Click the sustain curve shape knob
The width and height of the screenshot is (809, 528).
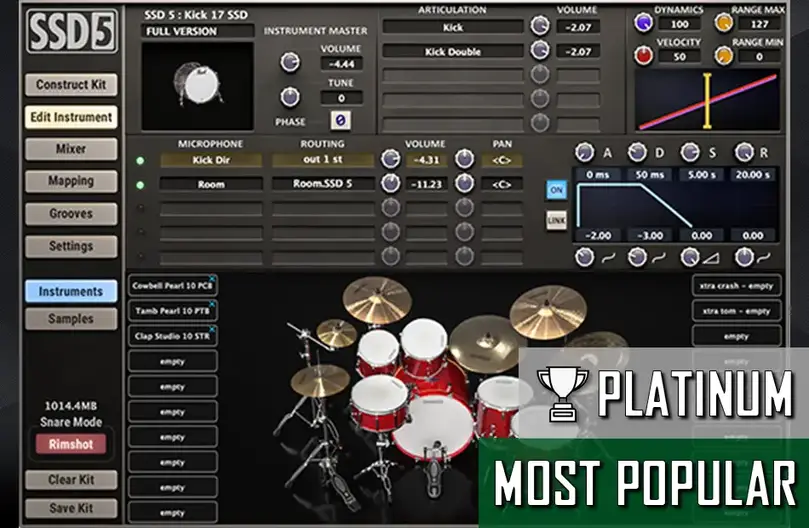pos(690,257)
